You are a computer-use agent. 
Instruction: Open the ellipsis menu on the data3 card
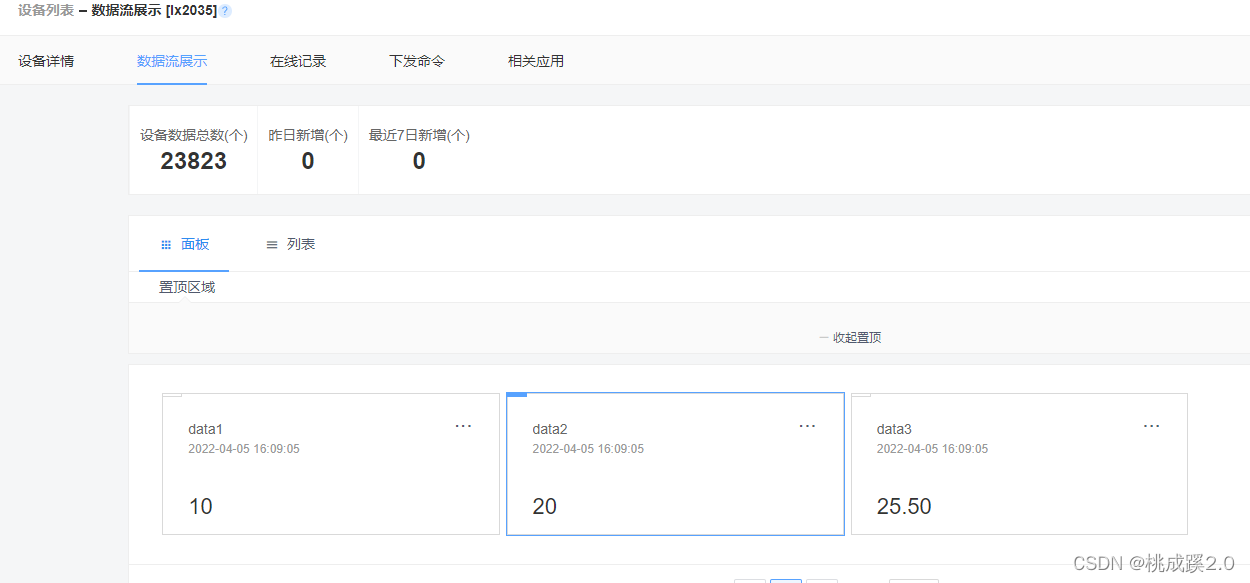(x=1151, y=425)
